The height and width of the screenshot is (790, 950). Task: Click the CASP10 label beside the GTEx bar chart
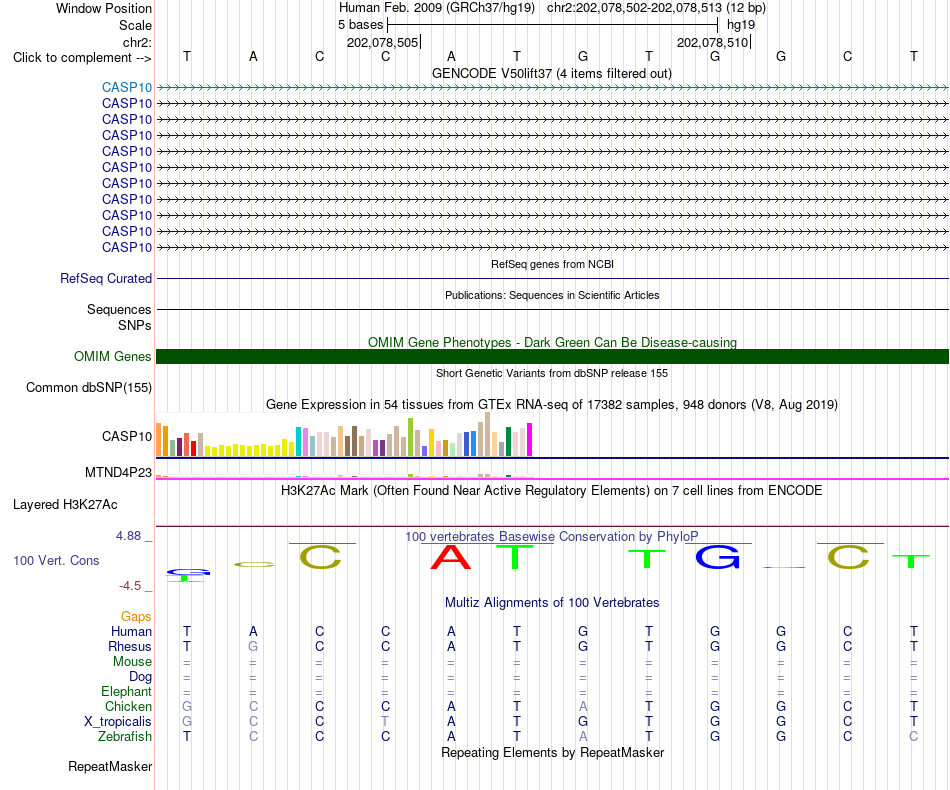click(127, 436)
